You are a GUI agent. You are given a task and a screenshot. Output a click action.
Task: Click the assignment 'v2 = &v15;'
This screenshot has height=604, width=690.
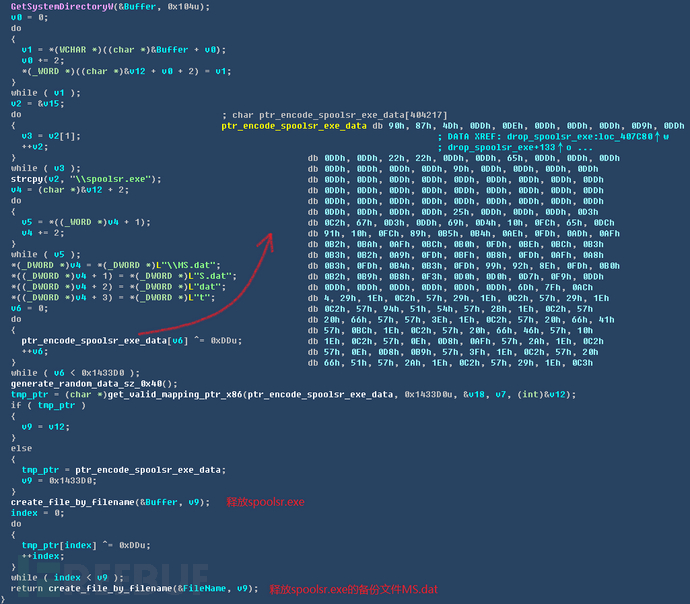point(37,104)
